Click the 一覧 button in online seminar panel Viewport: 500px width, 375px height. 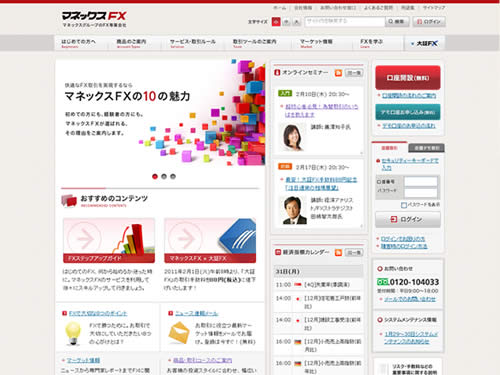[354, 73]
